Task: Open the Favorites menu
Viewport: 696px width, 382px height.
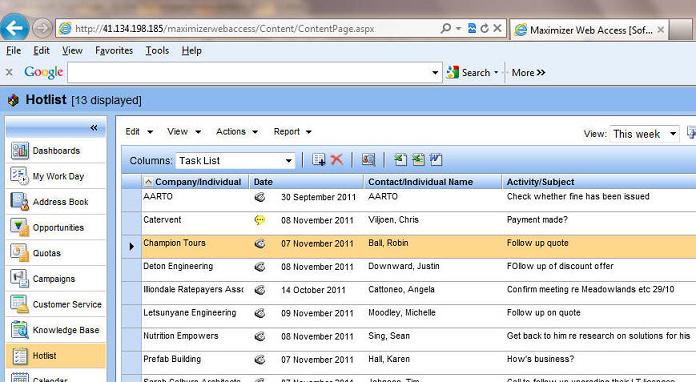Action: tap(114, 51)
